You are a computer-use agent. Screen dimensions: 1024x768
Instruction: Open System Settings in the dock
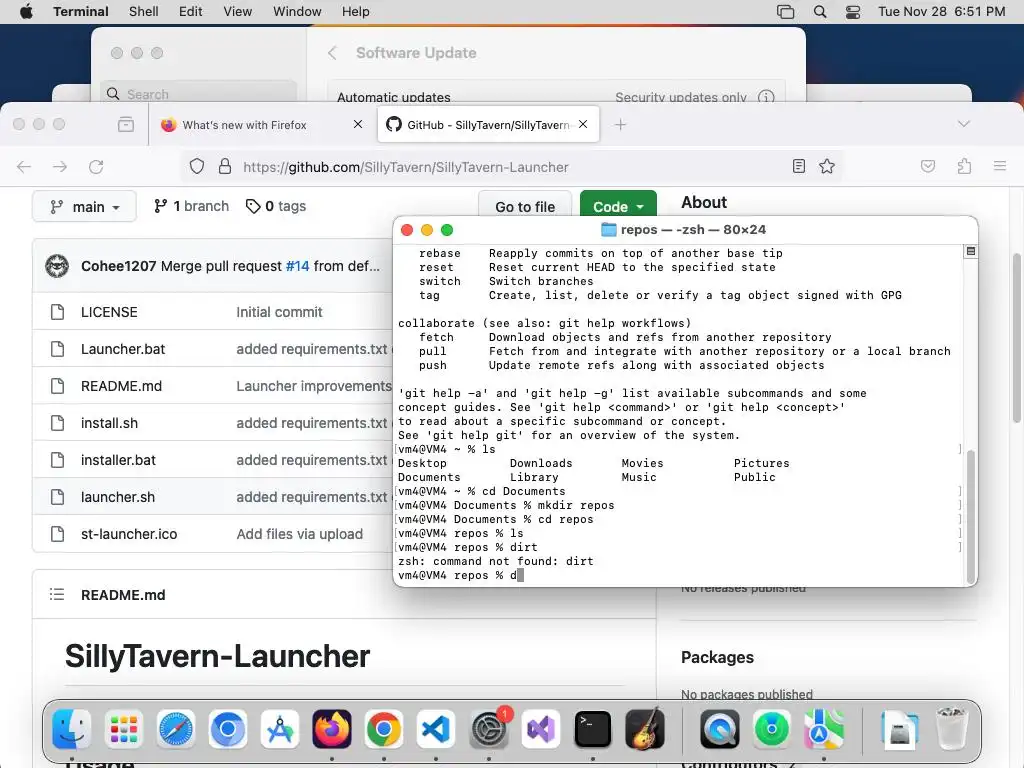click(488, 728)
